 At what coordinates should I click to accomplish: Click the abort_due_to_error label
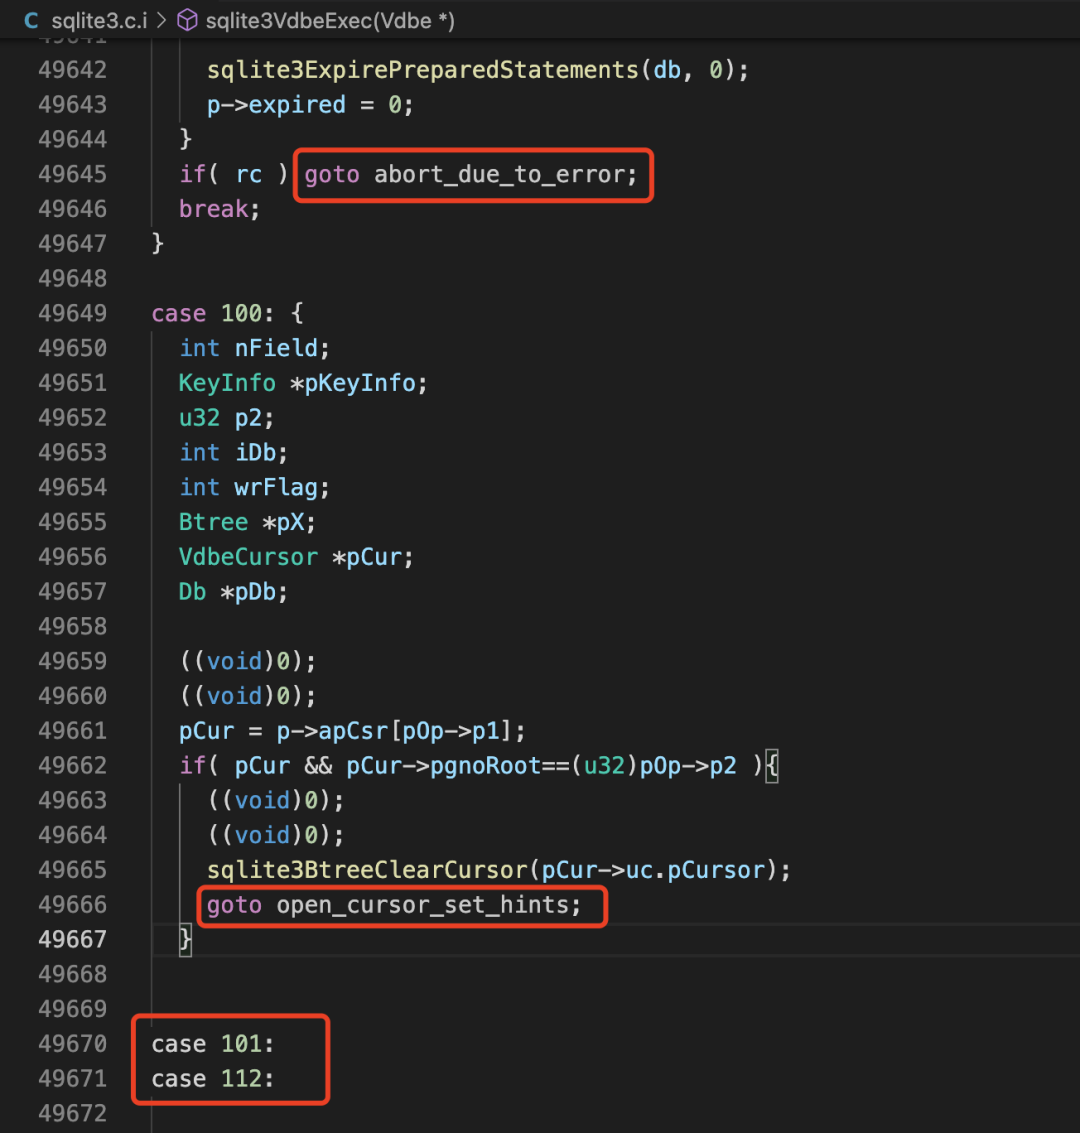498,174
